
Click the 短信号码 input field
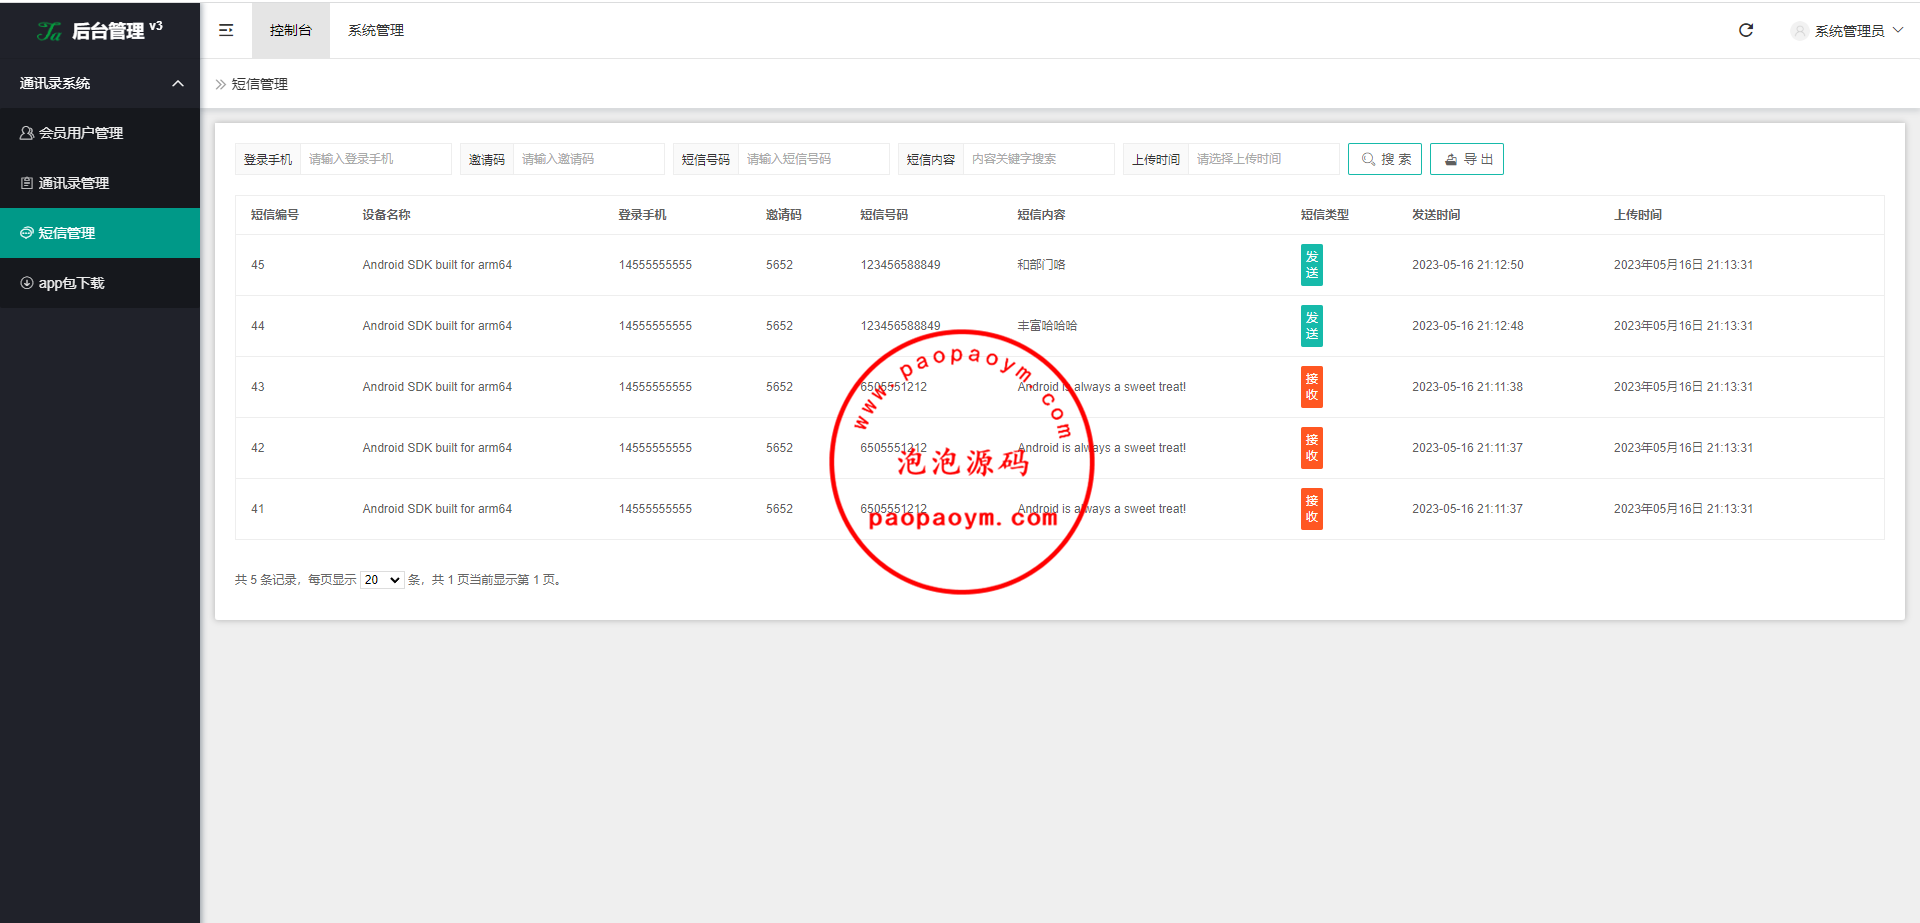click(813, 159)
